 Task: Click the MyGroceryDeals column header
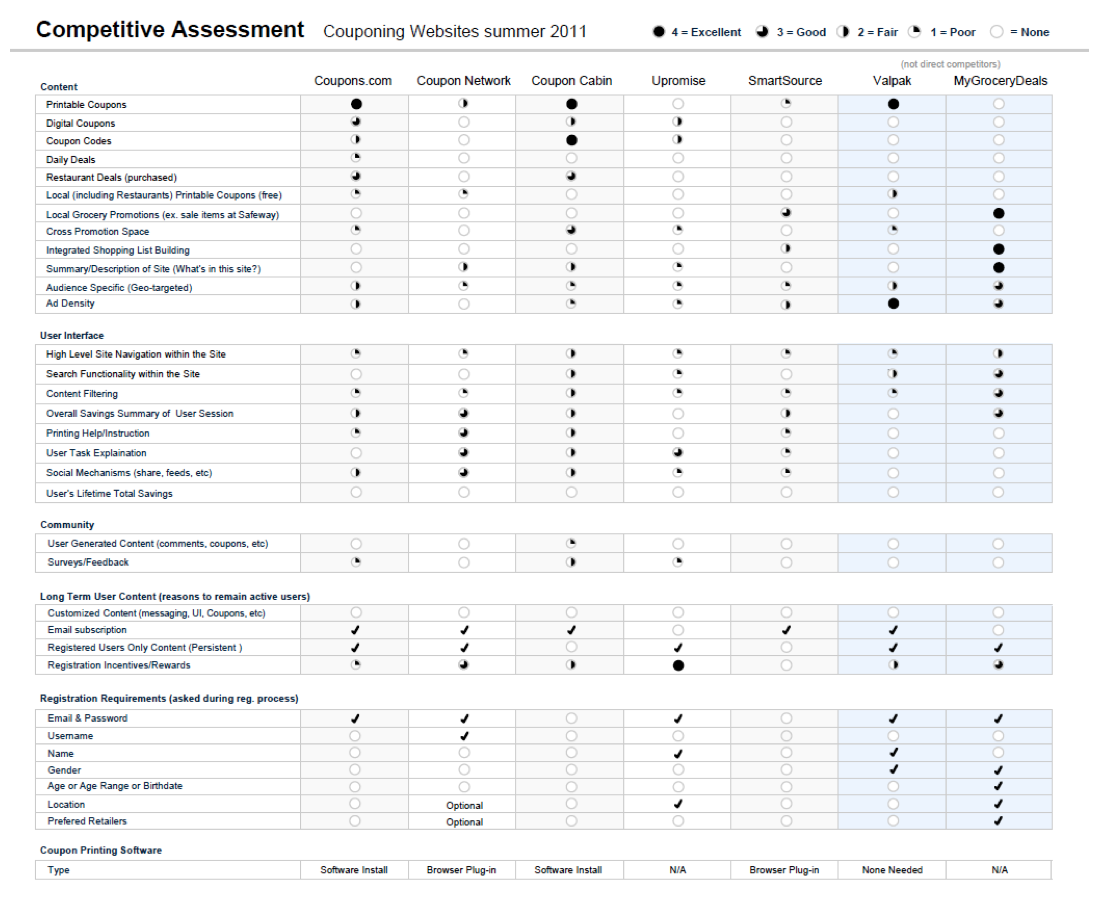[x=1001, y=81]
